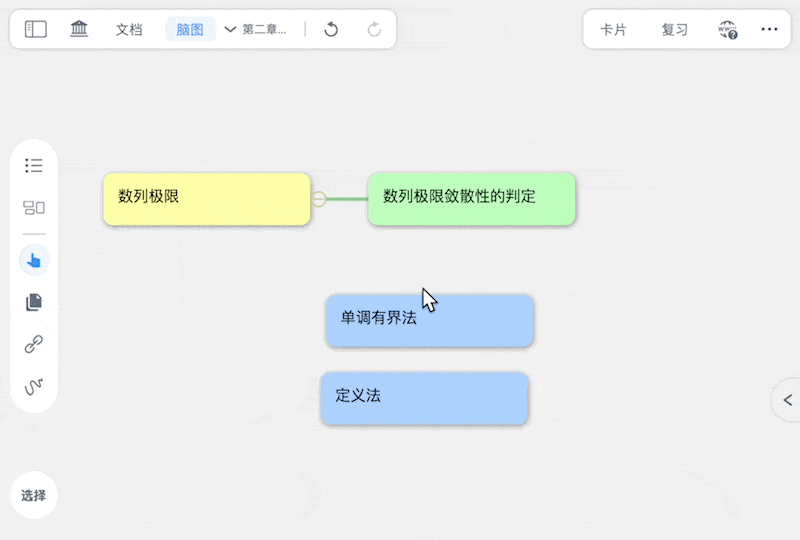The width and height of the screenshot is (800, 540).
Task: Expand the right side panel arrow
Action: click(x=787, y=400)
